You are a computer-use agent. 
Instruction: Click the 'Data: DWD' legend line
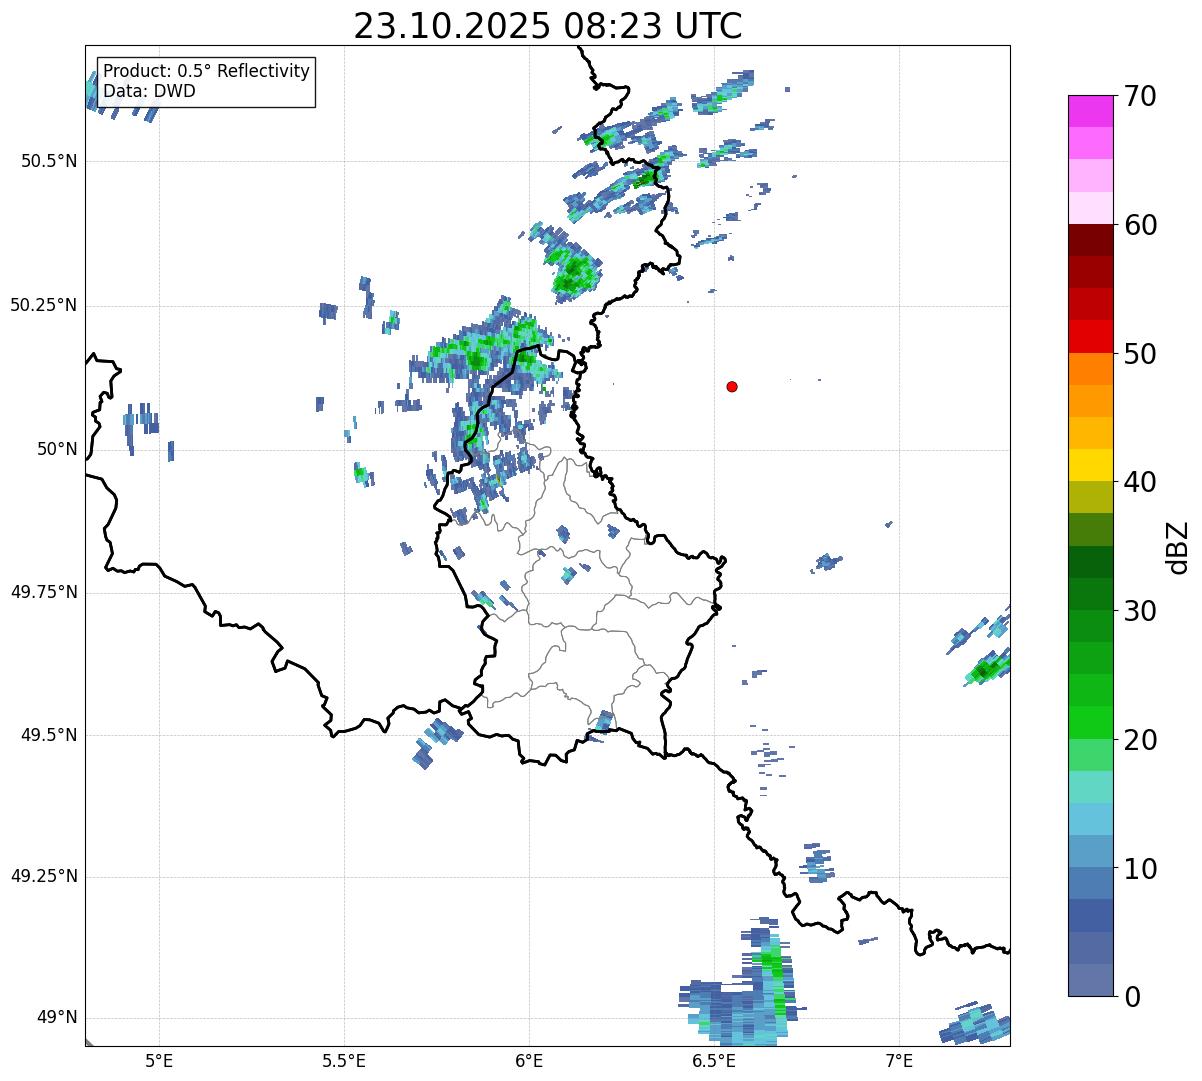click(x=149, y=91)
